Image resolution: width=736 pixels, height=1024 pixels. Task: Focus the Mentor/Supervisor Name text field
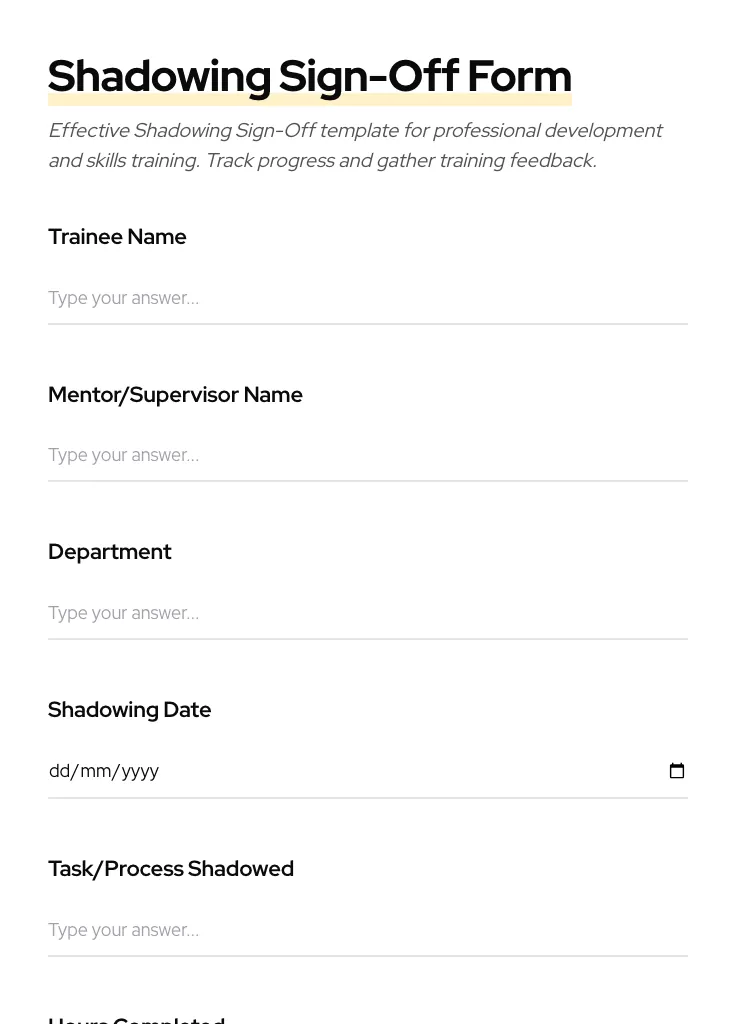click(367, 455)
